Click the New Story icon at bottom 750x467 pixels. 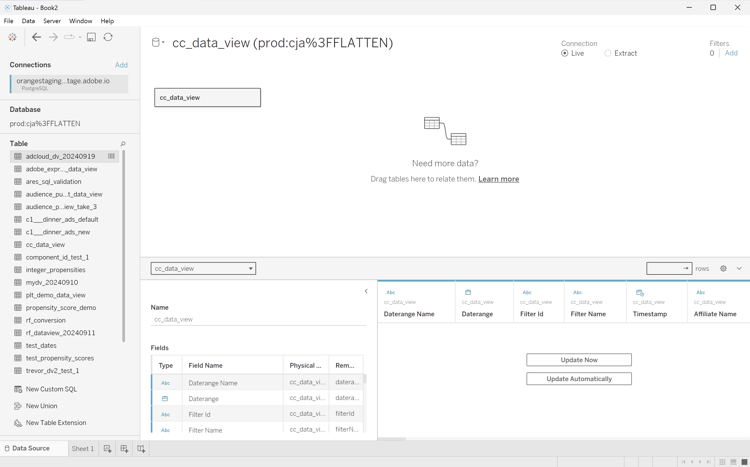141,448
